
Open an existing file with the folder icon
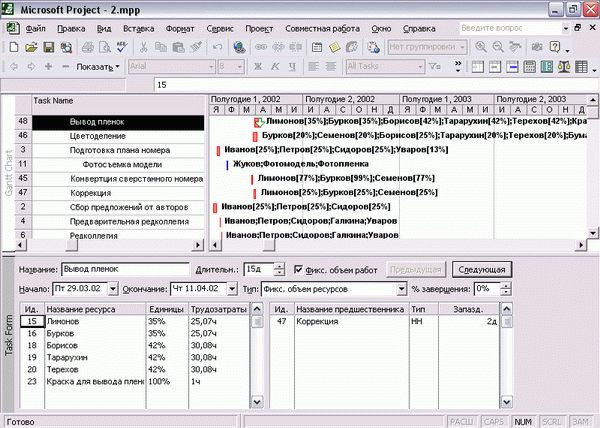31,47
